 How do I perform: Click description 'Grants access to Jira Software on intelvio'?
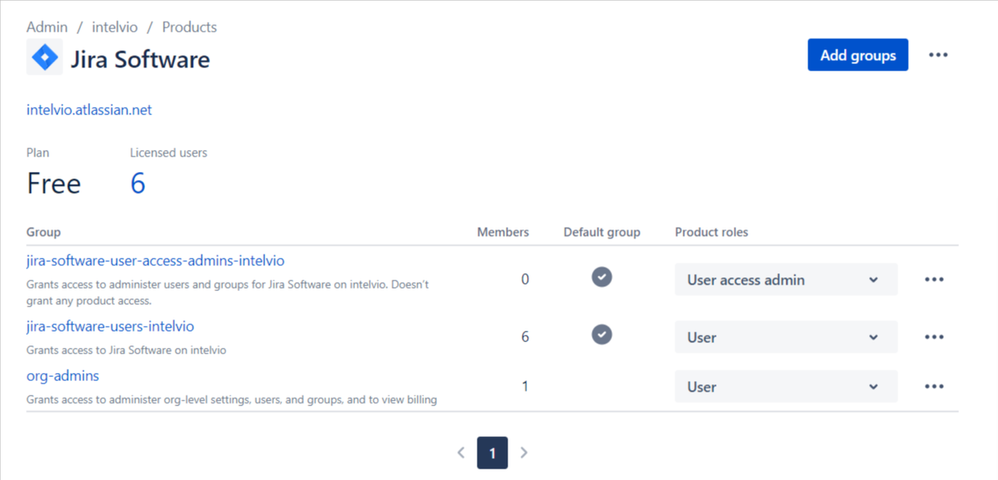pos(126,350)
